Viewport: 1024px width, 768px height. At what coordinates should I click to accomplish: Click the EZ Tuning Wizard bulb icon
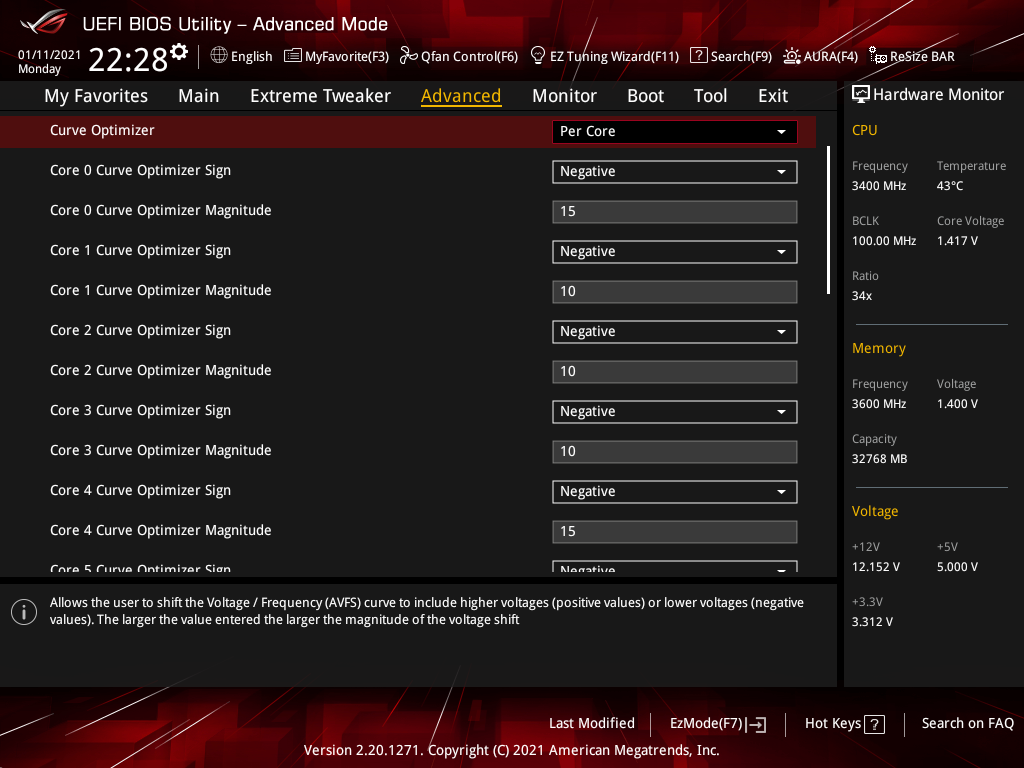[537, 56]
